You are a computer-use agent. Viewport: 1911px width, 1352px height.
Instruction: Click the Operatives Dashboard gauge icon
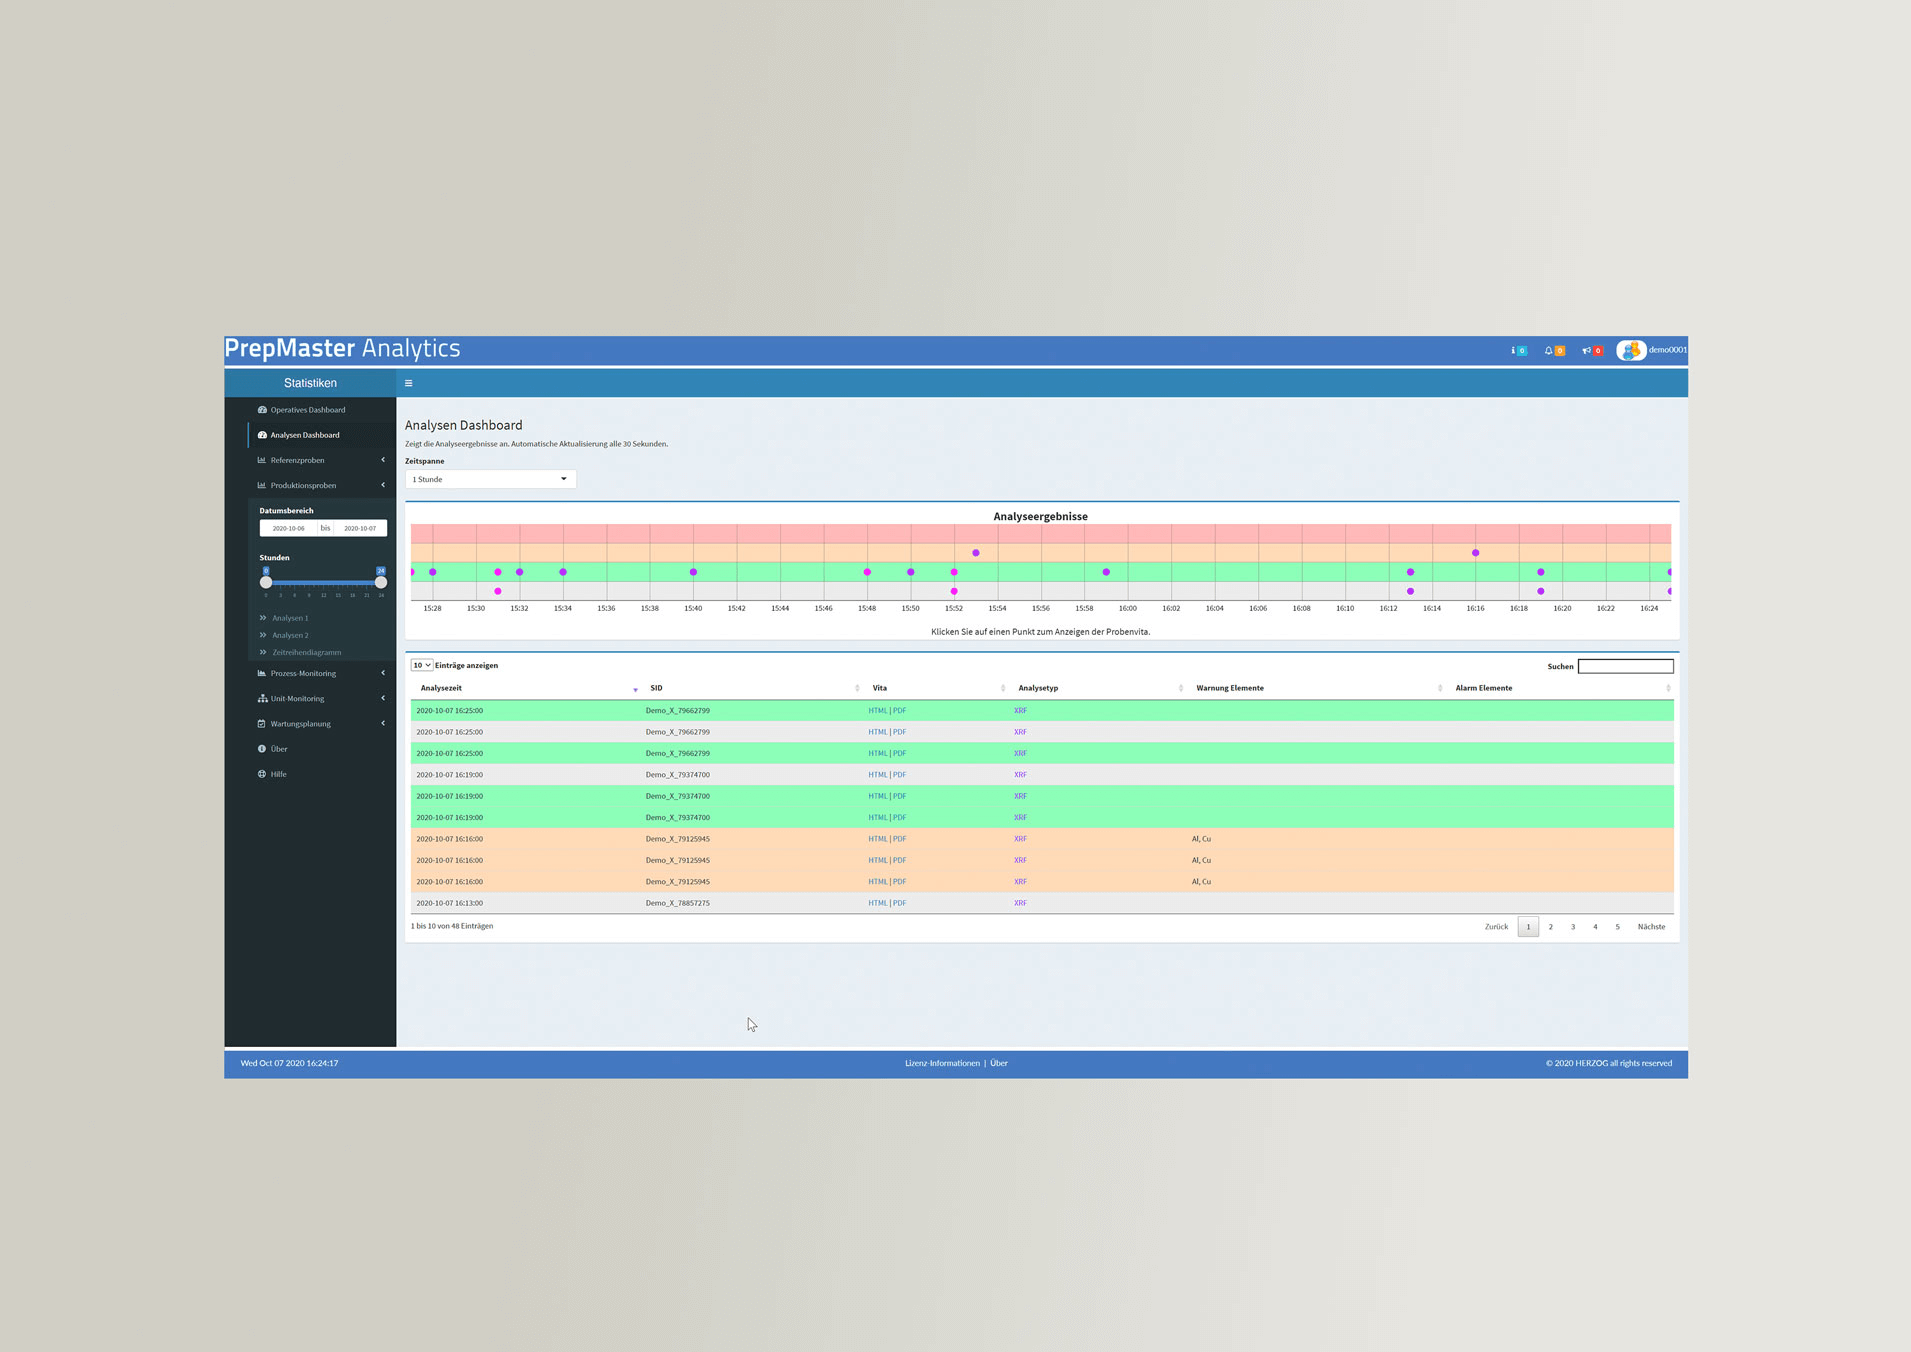pos(262,410)
